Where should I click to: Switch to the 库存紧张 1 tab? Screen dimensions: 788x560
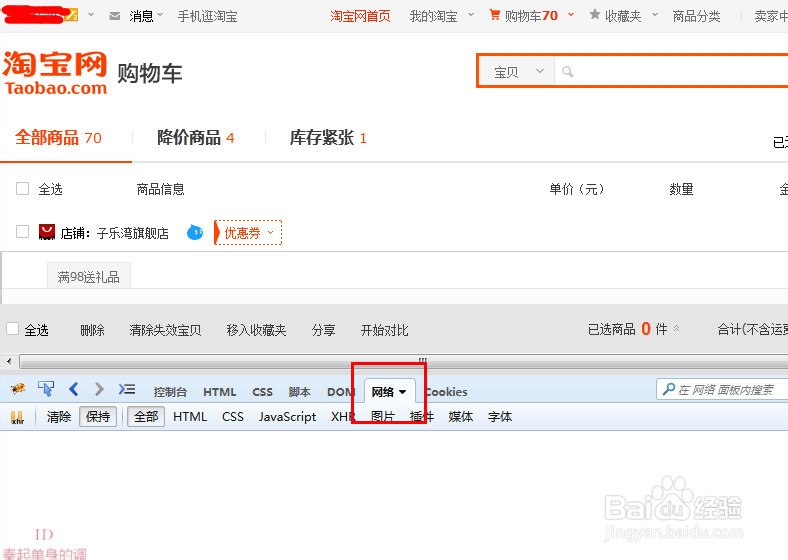(328, 137)
